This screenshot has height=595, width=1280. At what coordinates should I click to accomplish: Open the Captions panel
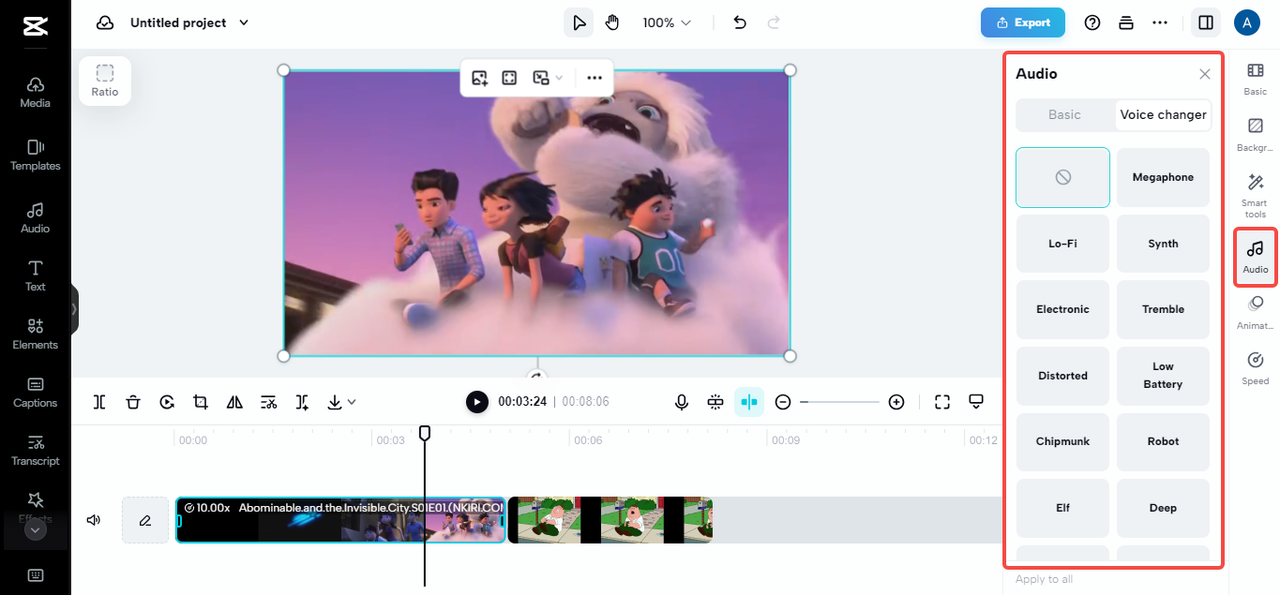pyautogui.click(x=35, y=392)
